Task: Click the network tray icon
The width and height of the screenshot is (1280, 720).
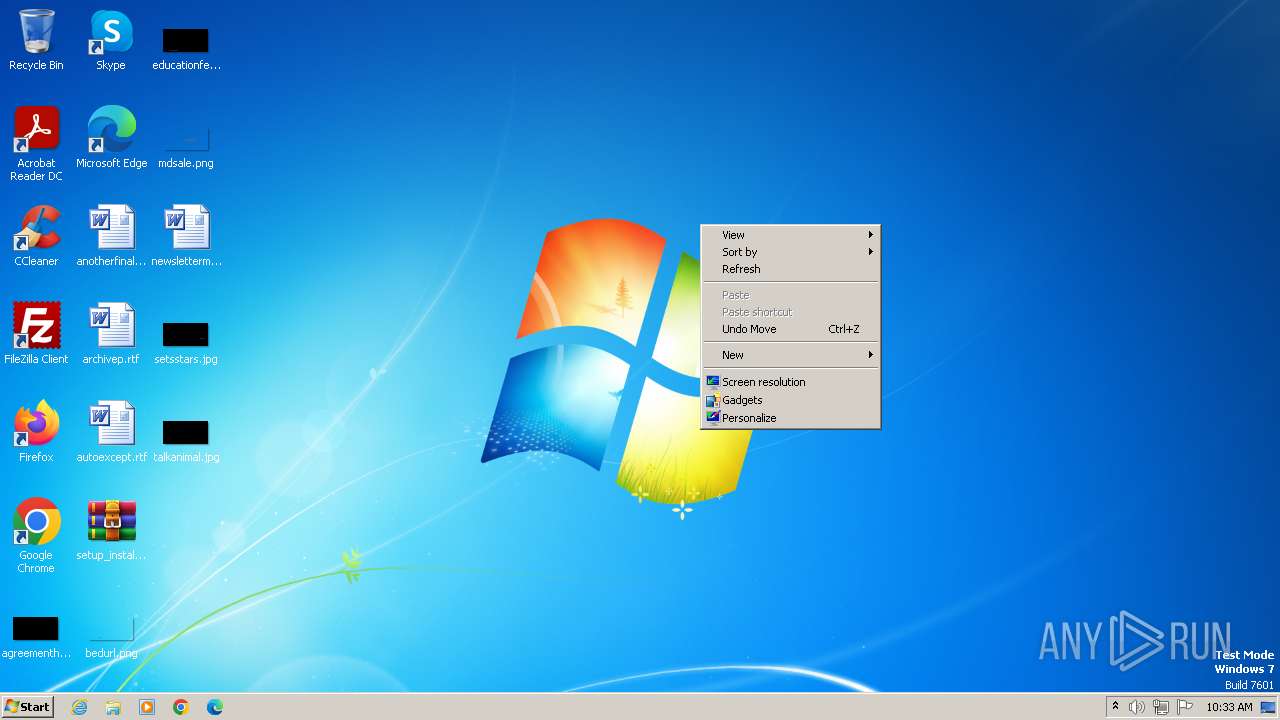Action: pyautogui.click(x=1161, y=707)
